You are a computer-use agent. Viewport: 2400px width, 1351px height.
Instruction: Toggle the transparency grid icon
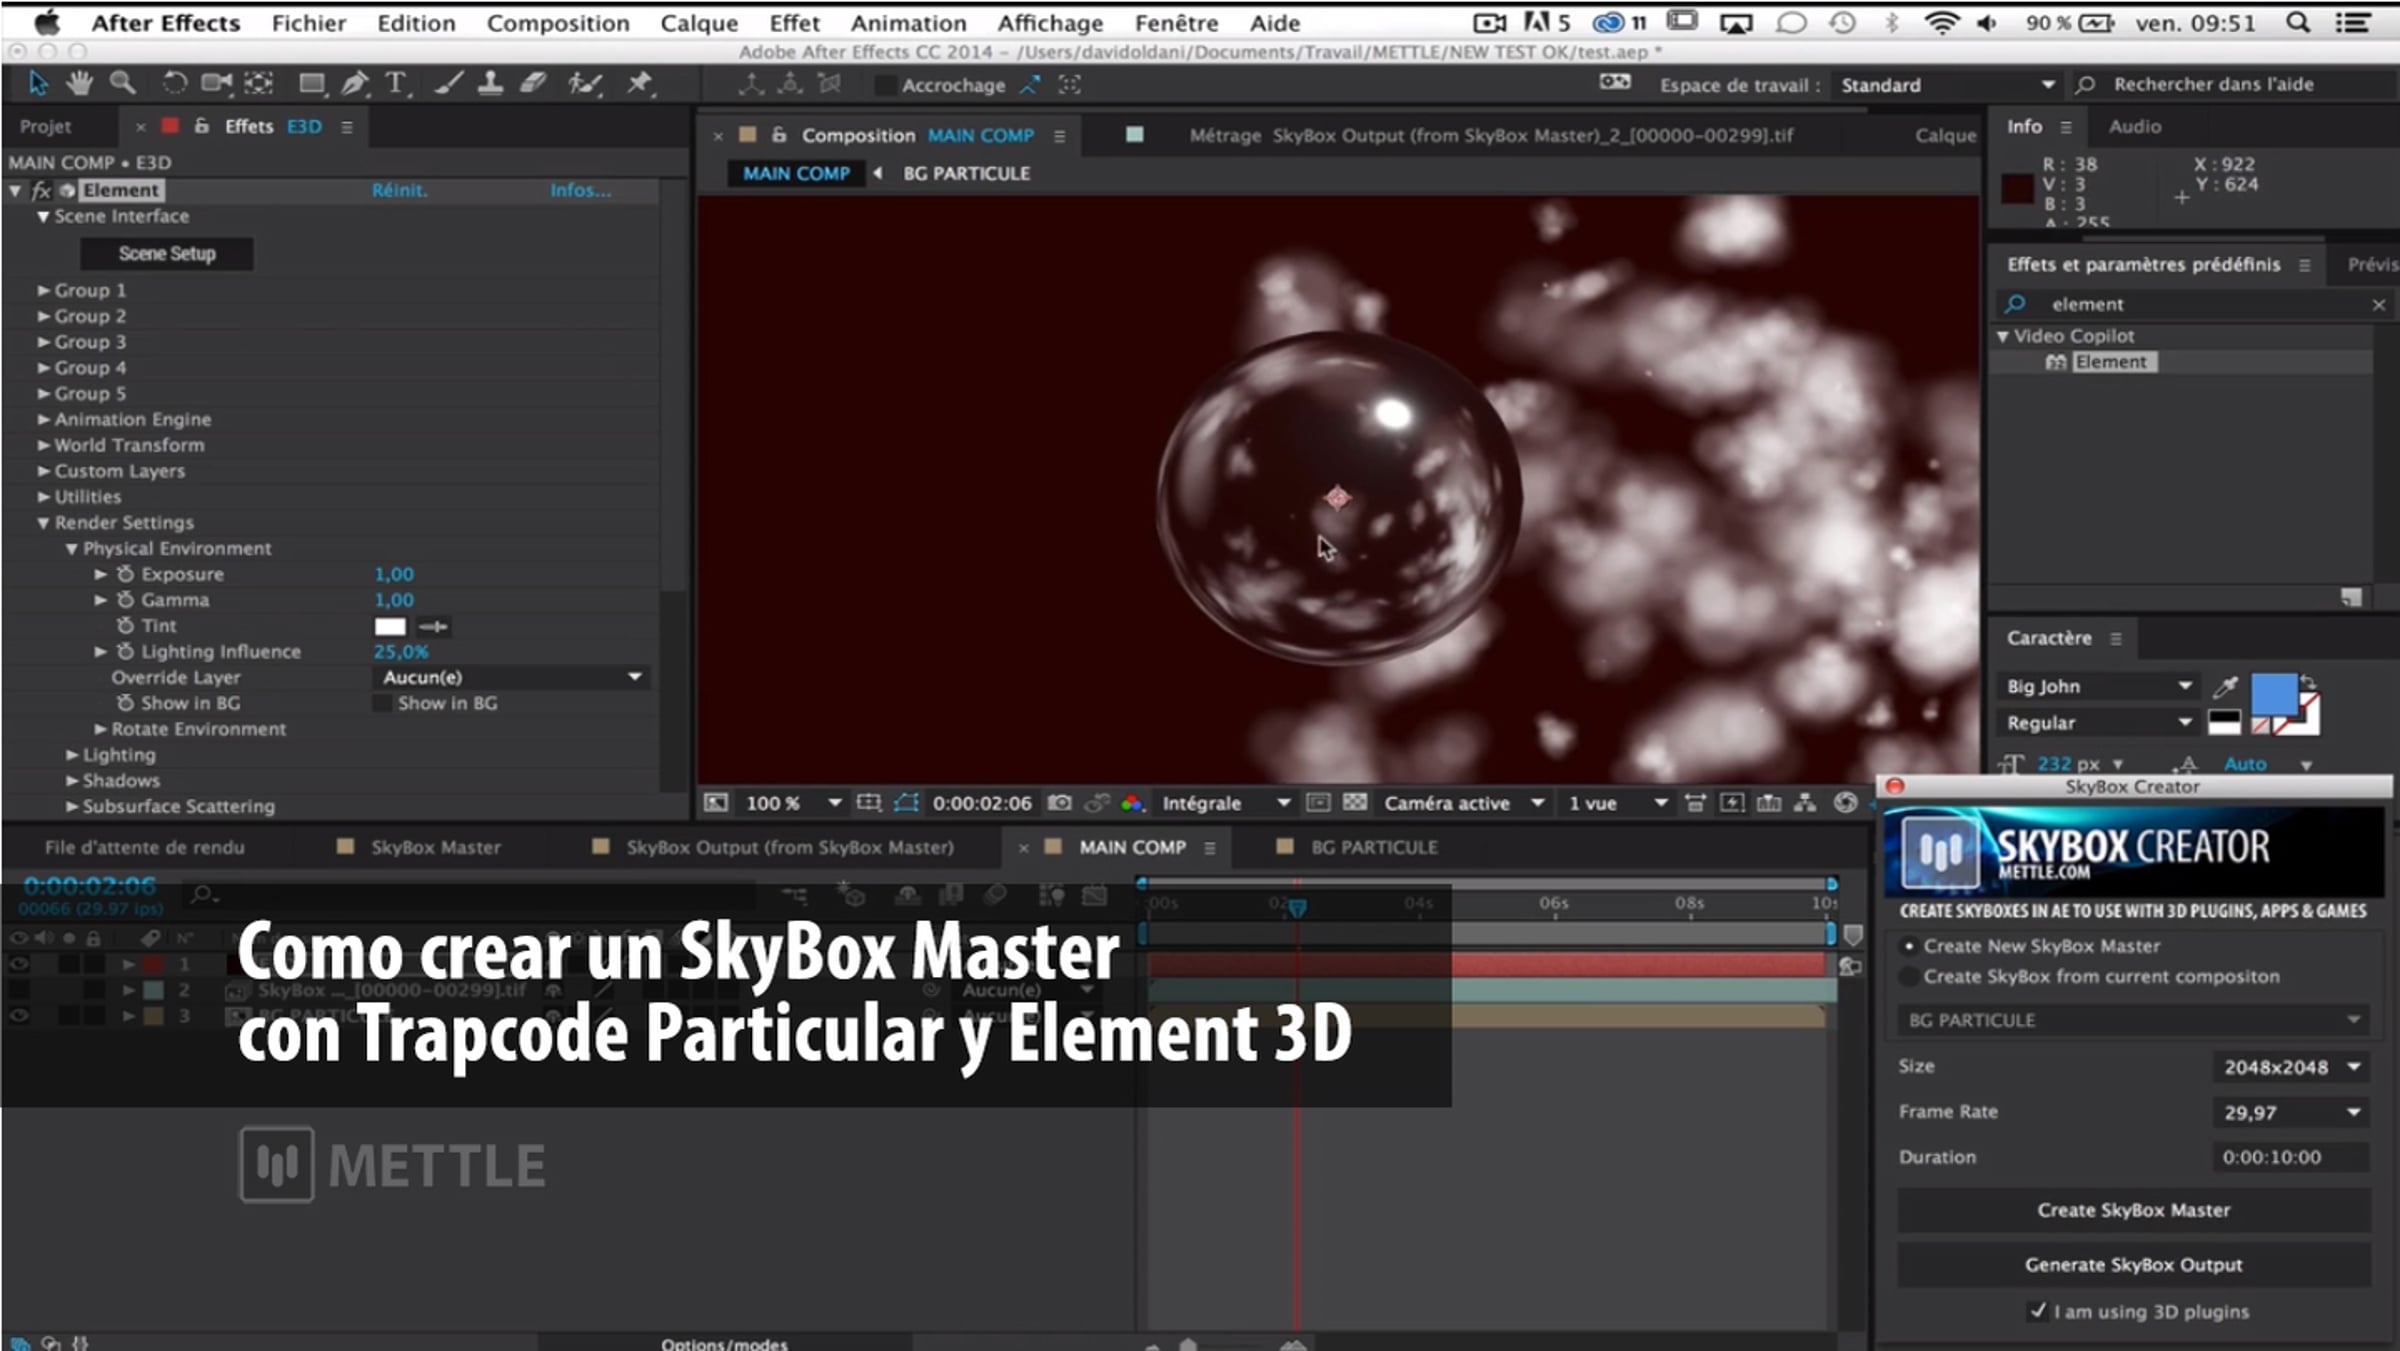1355,803
